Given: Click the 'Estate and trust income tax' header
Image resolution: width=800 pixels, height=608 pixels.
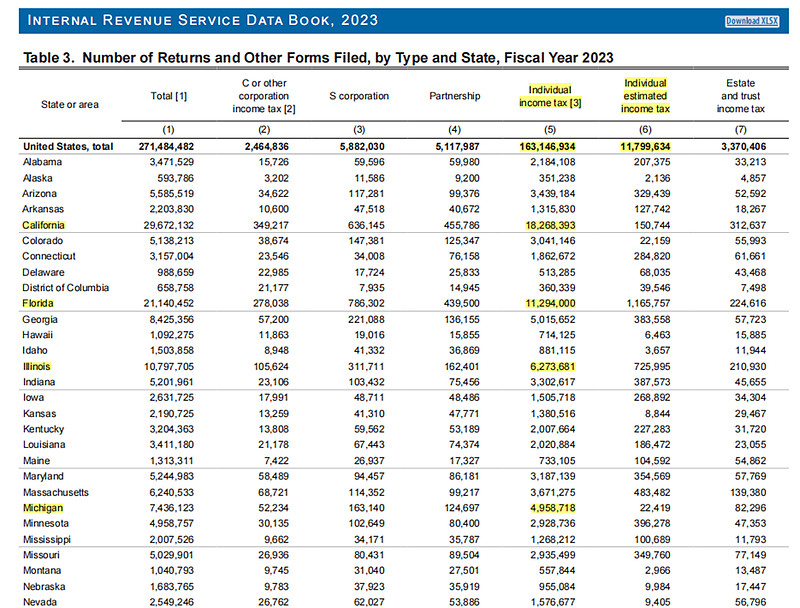Looking at the screenshot, I should tap(740, 96).
